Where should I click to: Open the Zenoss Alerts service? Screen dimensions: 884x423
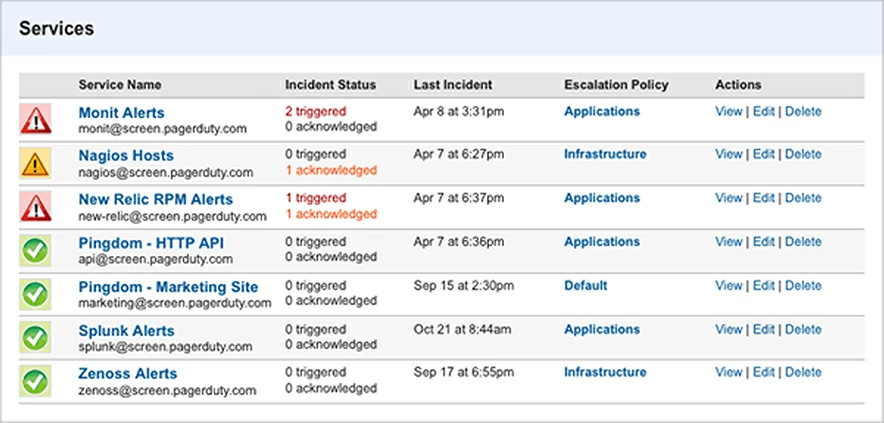(x=127, y=373)
